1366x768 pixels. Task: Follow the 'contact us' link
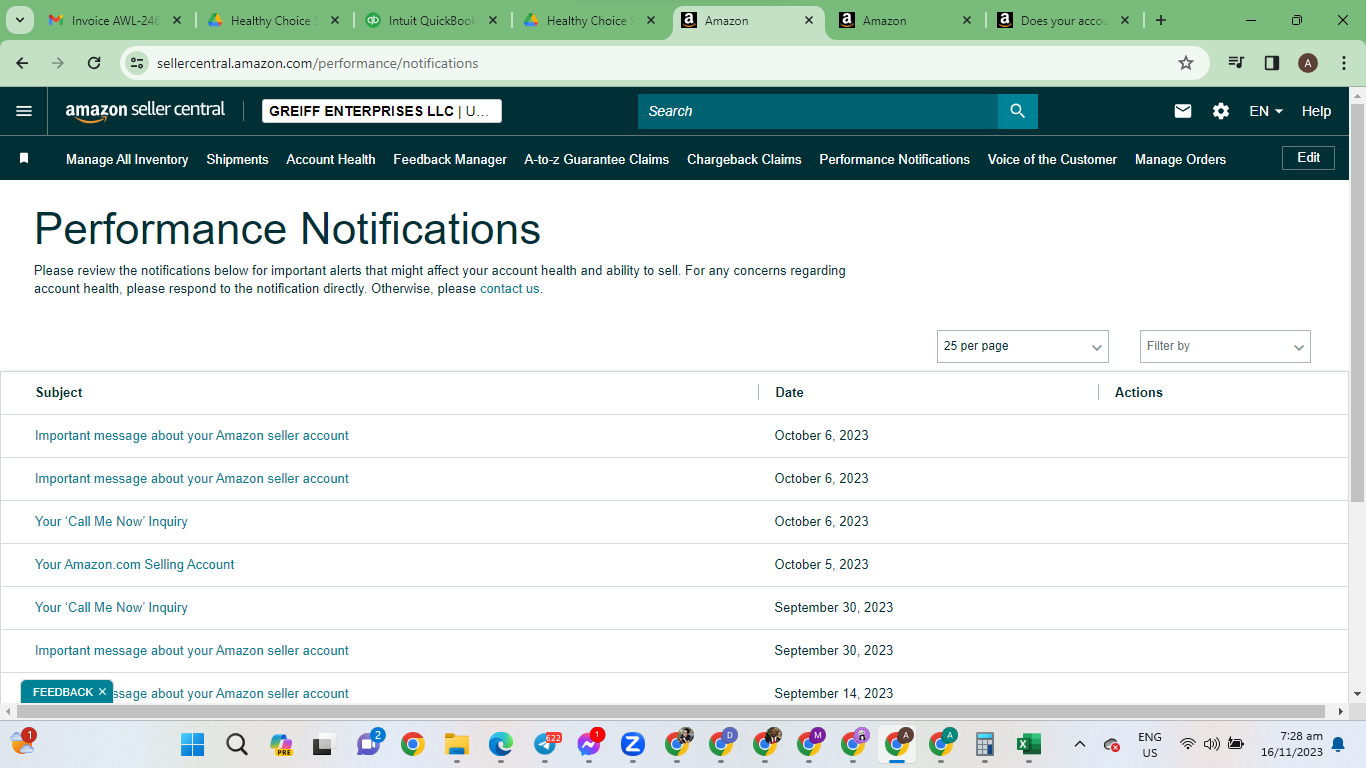click(x=510, y=289)
